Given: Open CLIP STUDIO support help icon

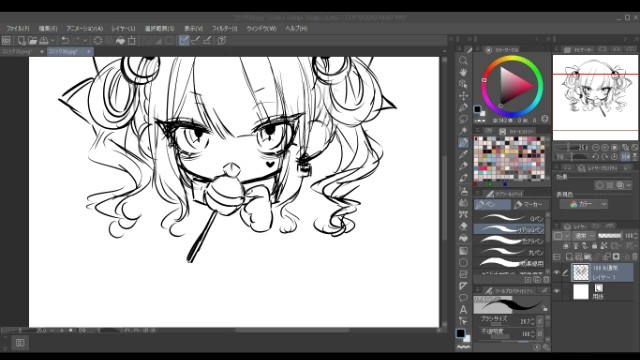Looking at the screenshot, I should tap(222, 40).
